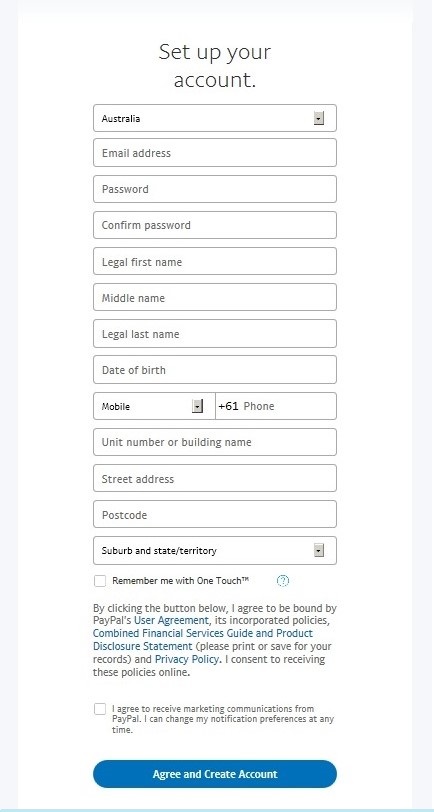The width and height of the screenshot is (434, 812).
Task: Tick the marketing communications consent checkbox
Action: click(100, 709)
